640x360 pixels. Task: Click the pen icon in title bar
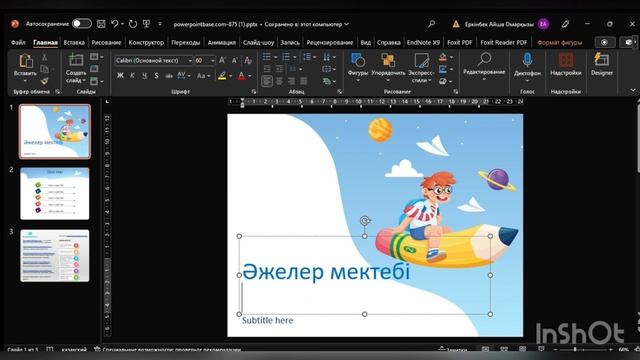point(565,24)
